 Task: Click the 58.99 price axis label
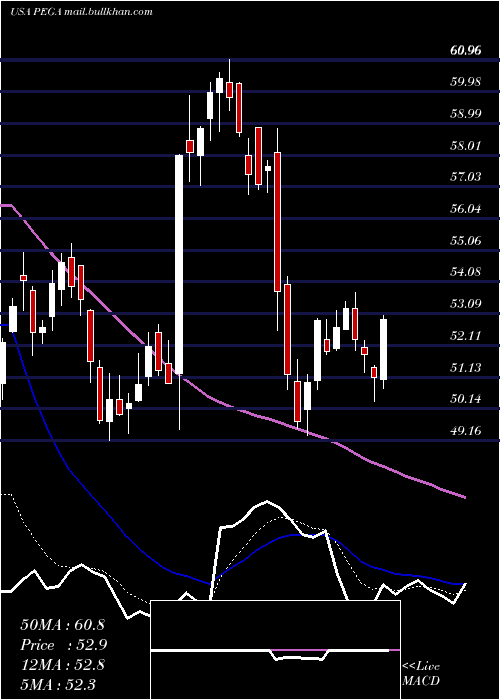[466, 114]
